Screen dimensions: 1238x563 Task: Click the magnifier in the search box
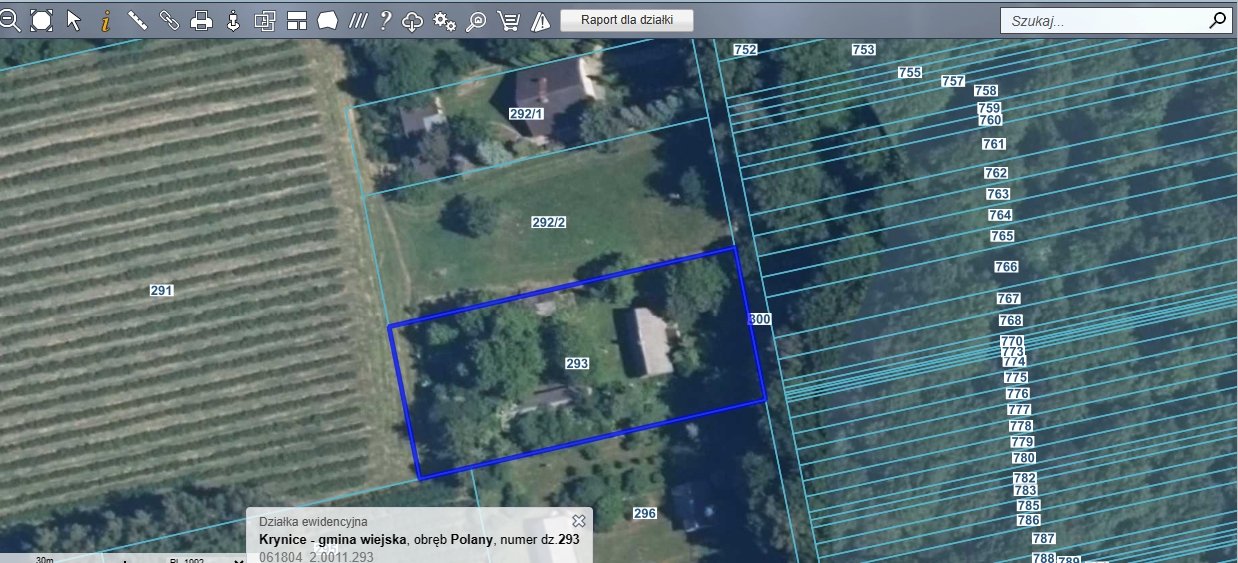(1217, 20)
